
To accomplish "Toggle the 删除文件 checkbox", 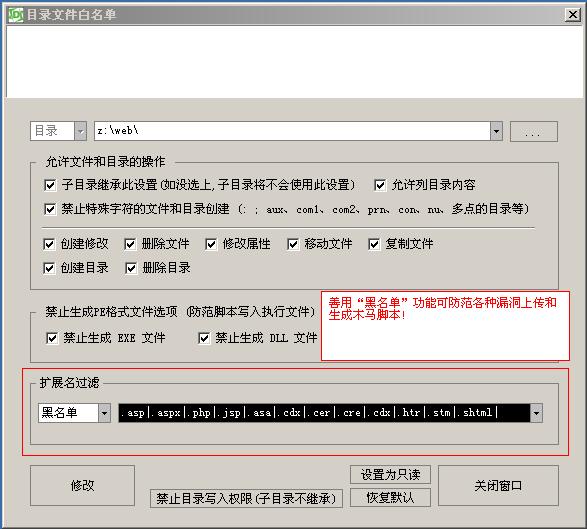I will (x=130, y=244).
